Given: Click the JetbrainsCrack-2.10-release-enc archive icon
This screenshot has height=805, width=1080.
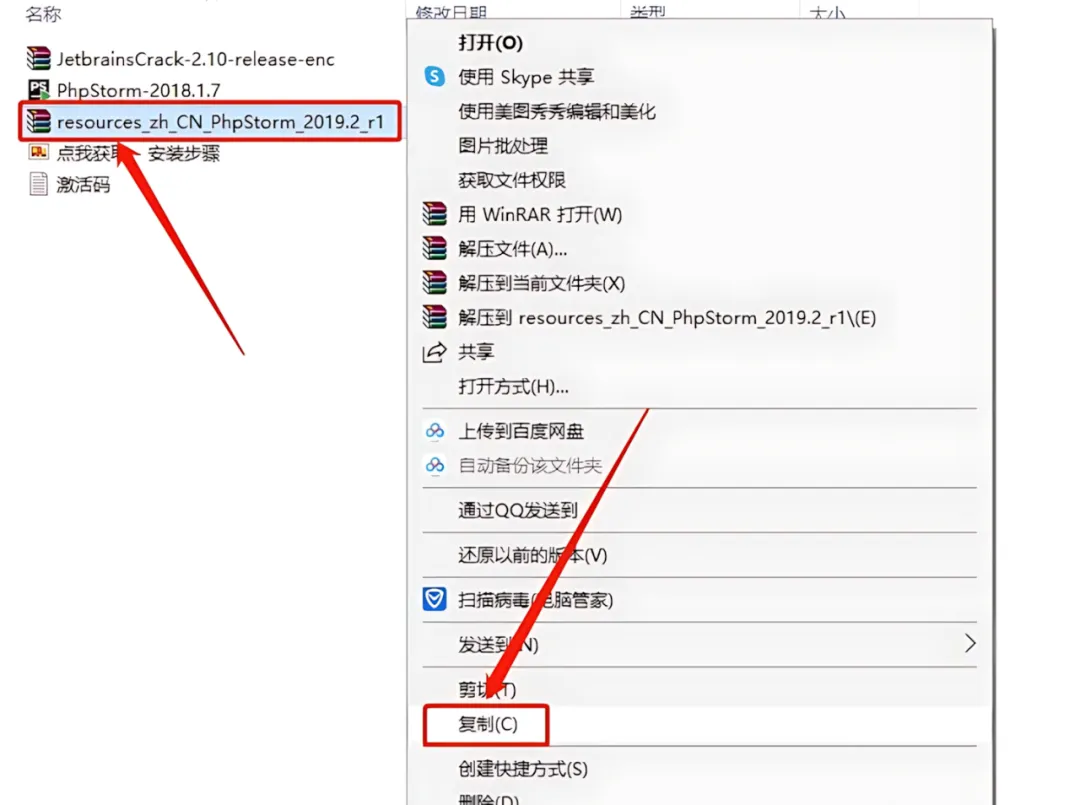Looking at the screenshot, I should pos(39,59).
